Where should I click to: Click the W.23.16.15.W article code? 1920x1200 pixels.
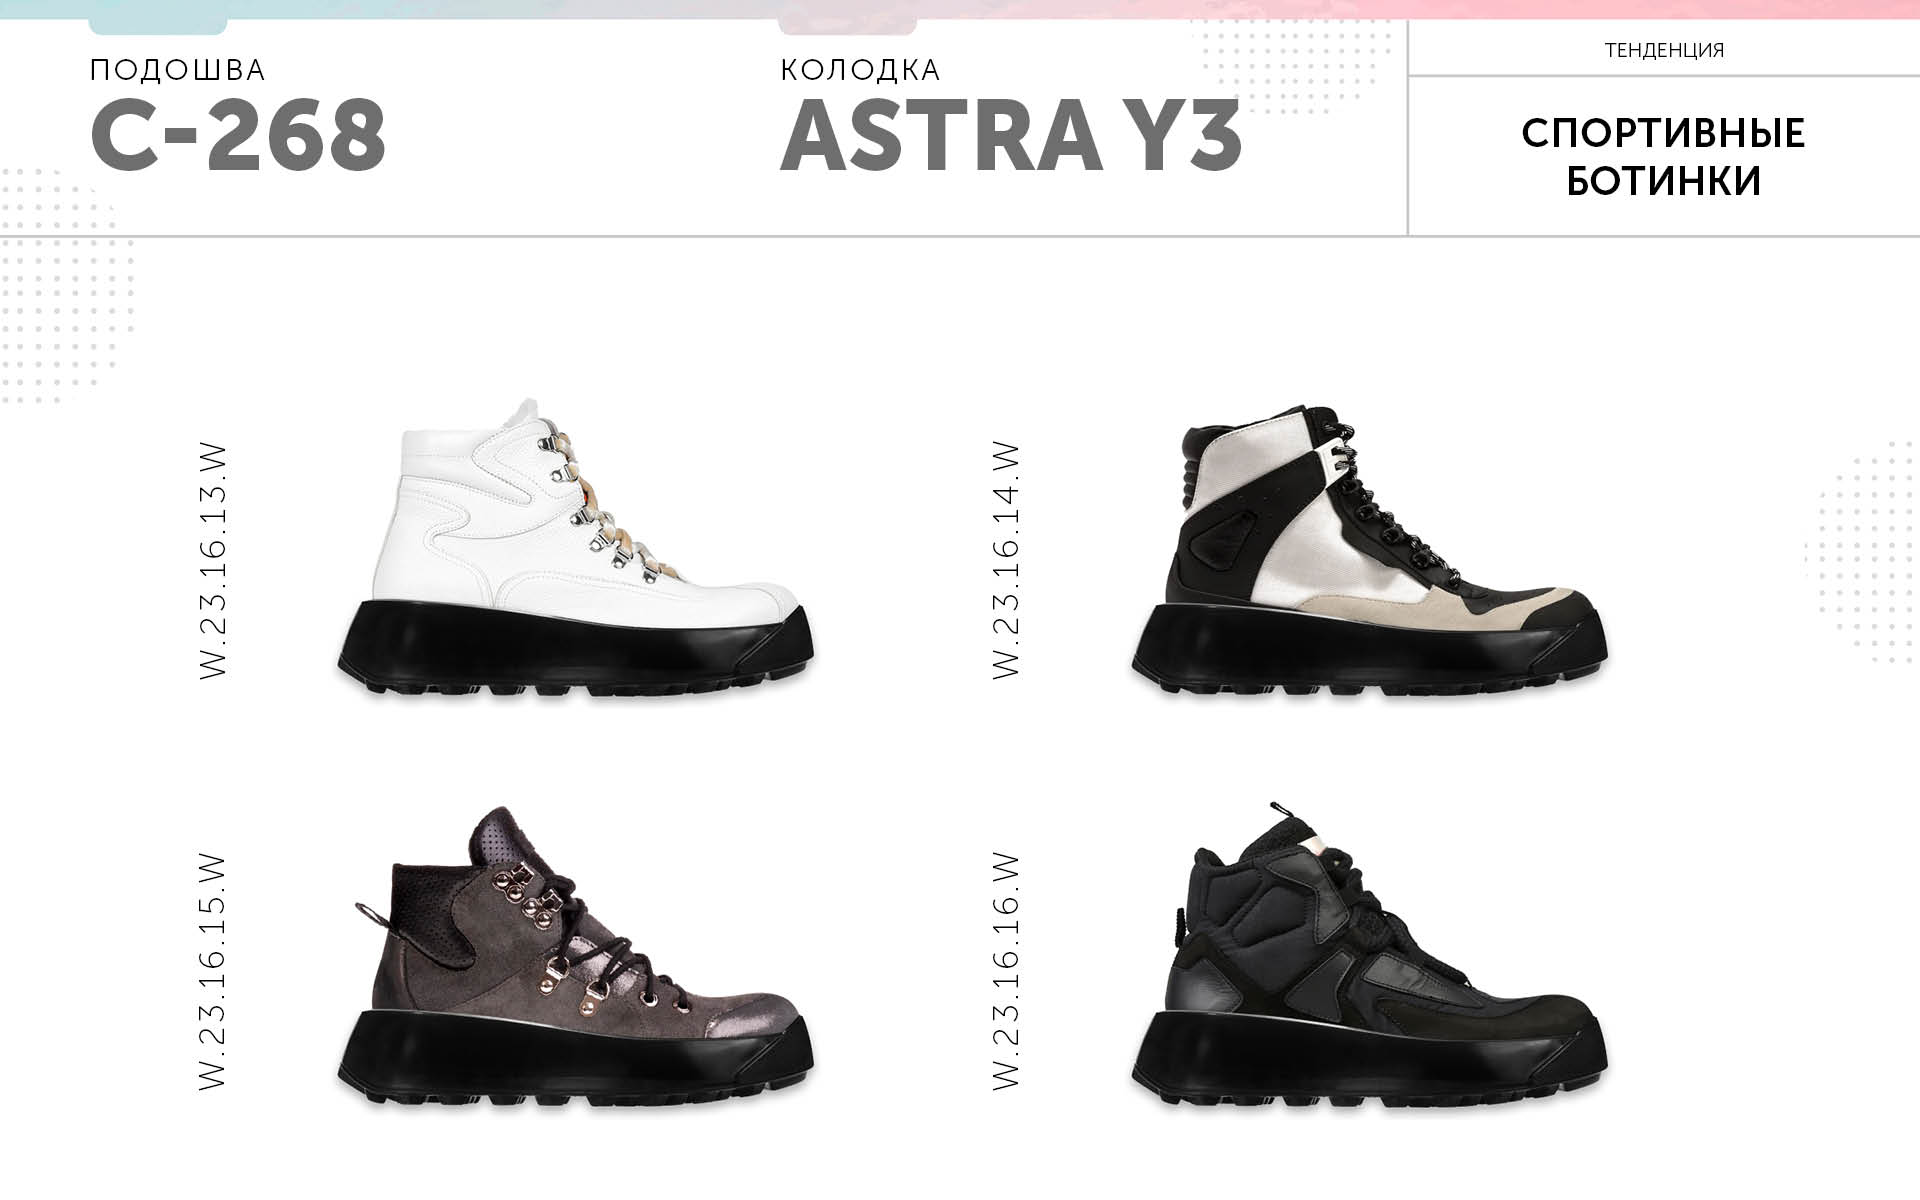214,971
